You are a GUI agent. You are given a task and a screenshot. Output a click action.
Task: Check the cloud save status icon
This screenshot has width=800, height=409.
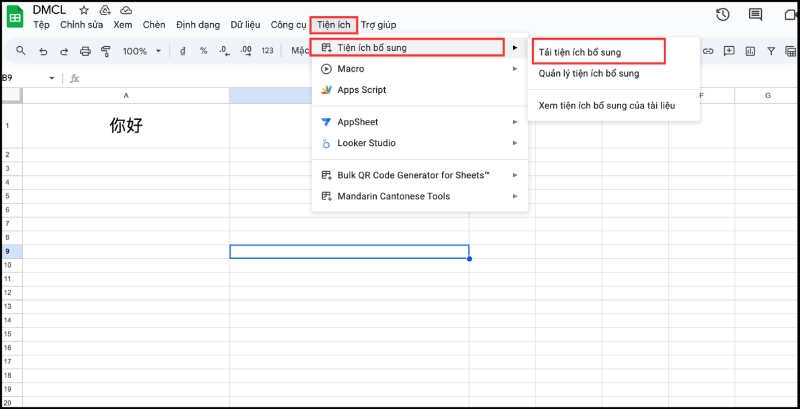coord(126,10)
